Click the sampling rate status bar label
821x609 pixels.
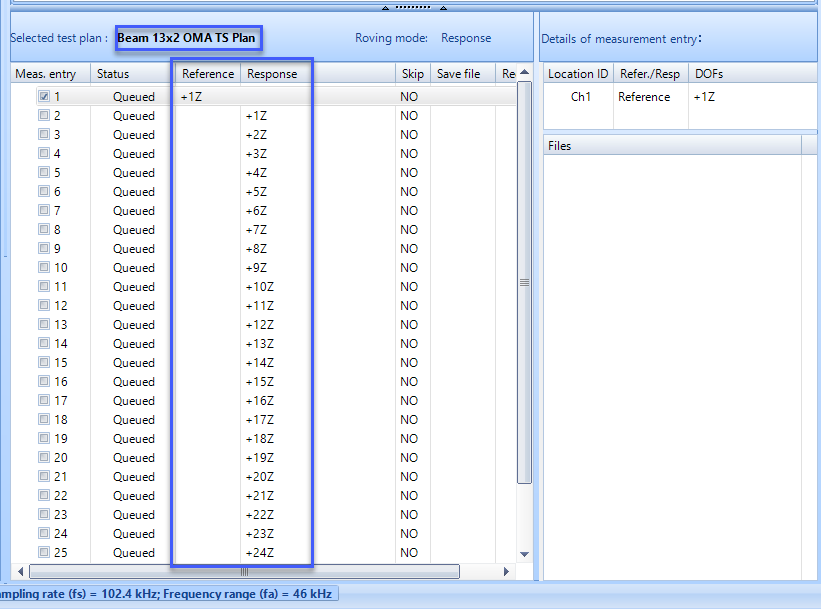point(168,594)
